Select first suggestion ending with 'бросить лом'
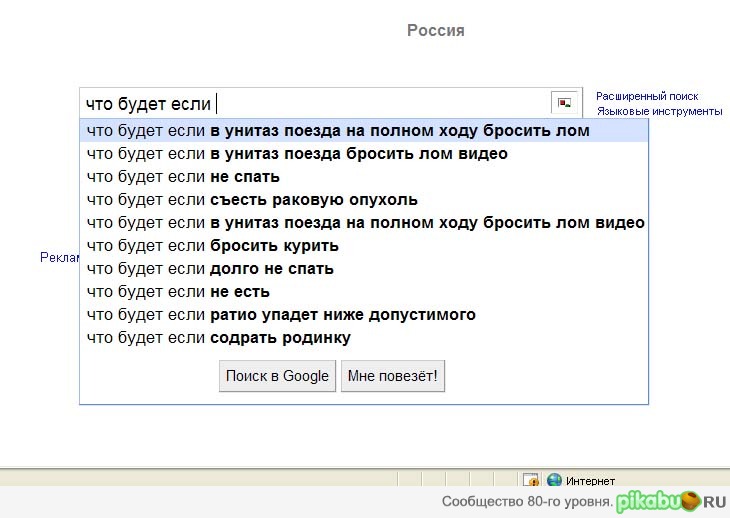The width and height of the screenshot is (730, 518). coord(338,131)
